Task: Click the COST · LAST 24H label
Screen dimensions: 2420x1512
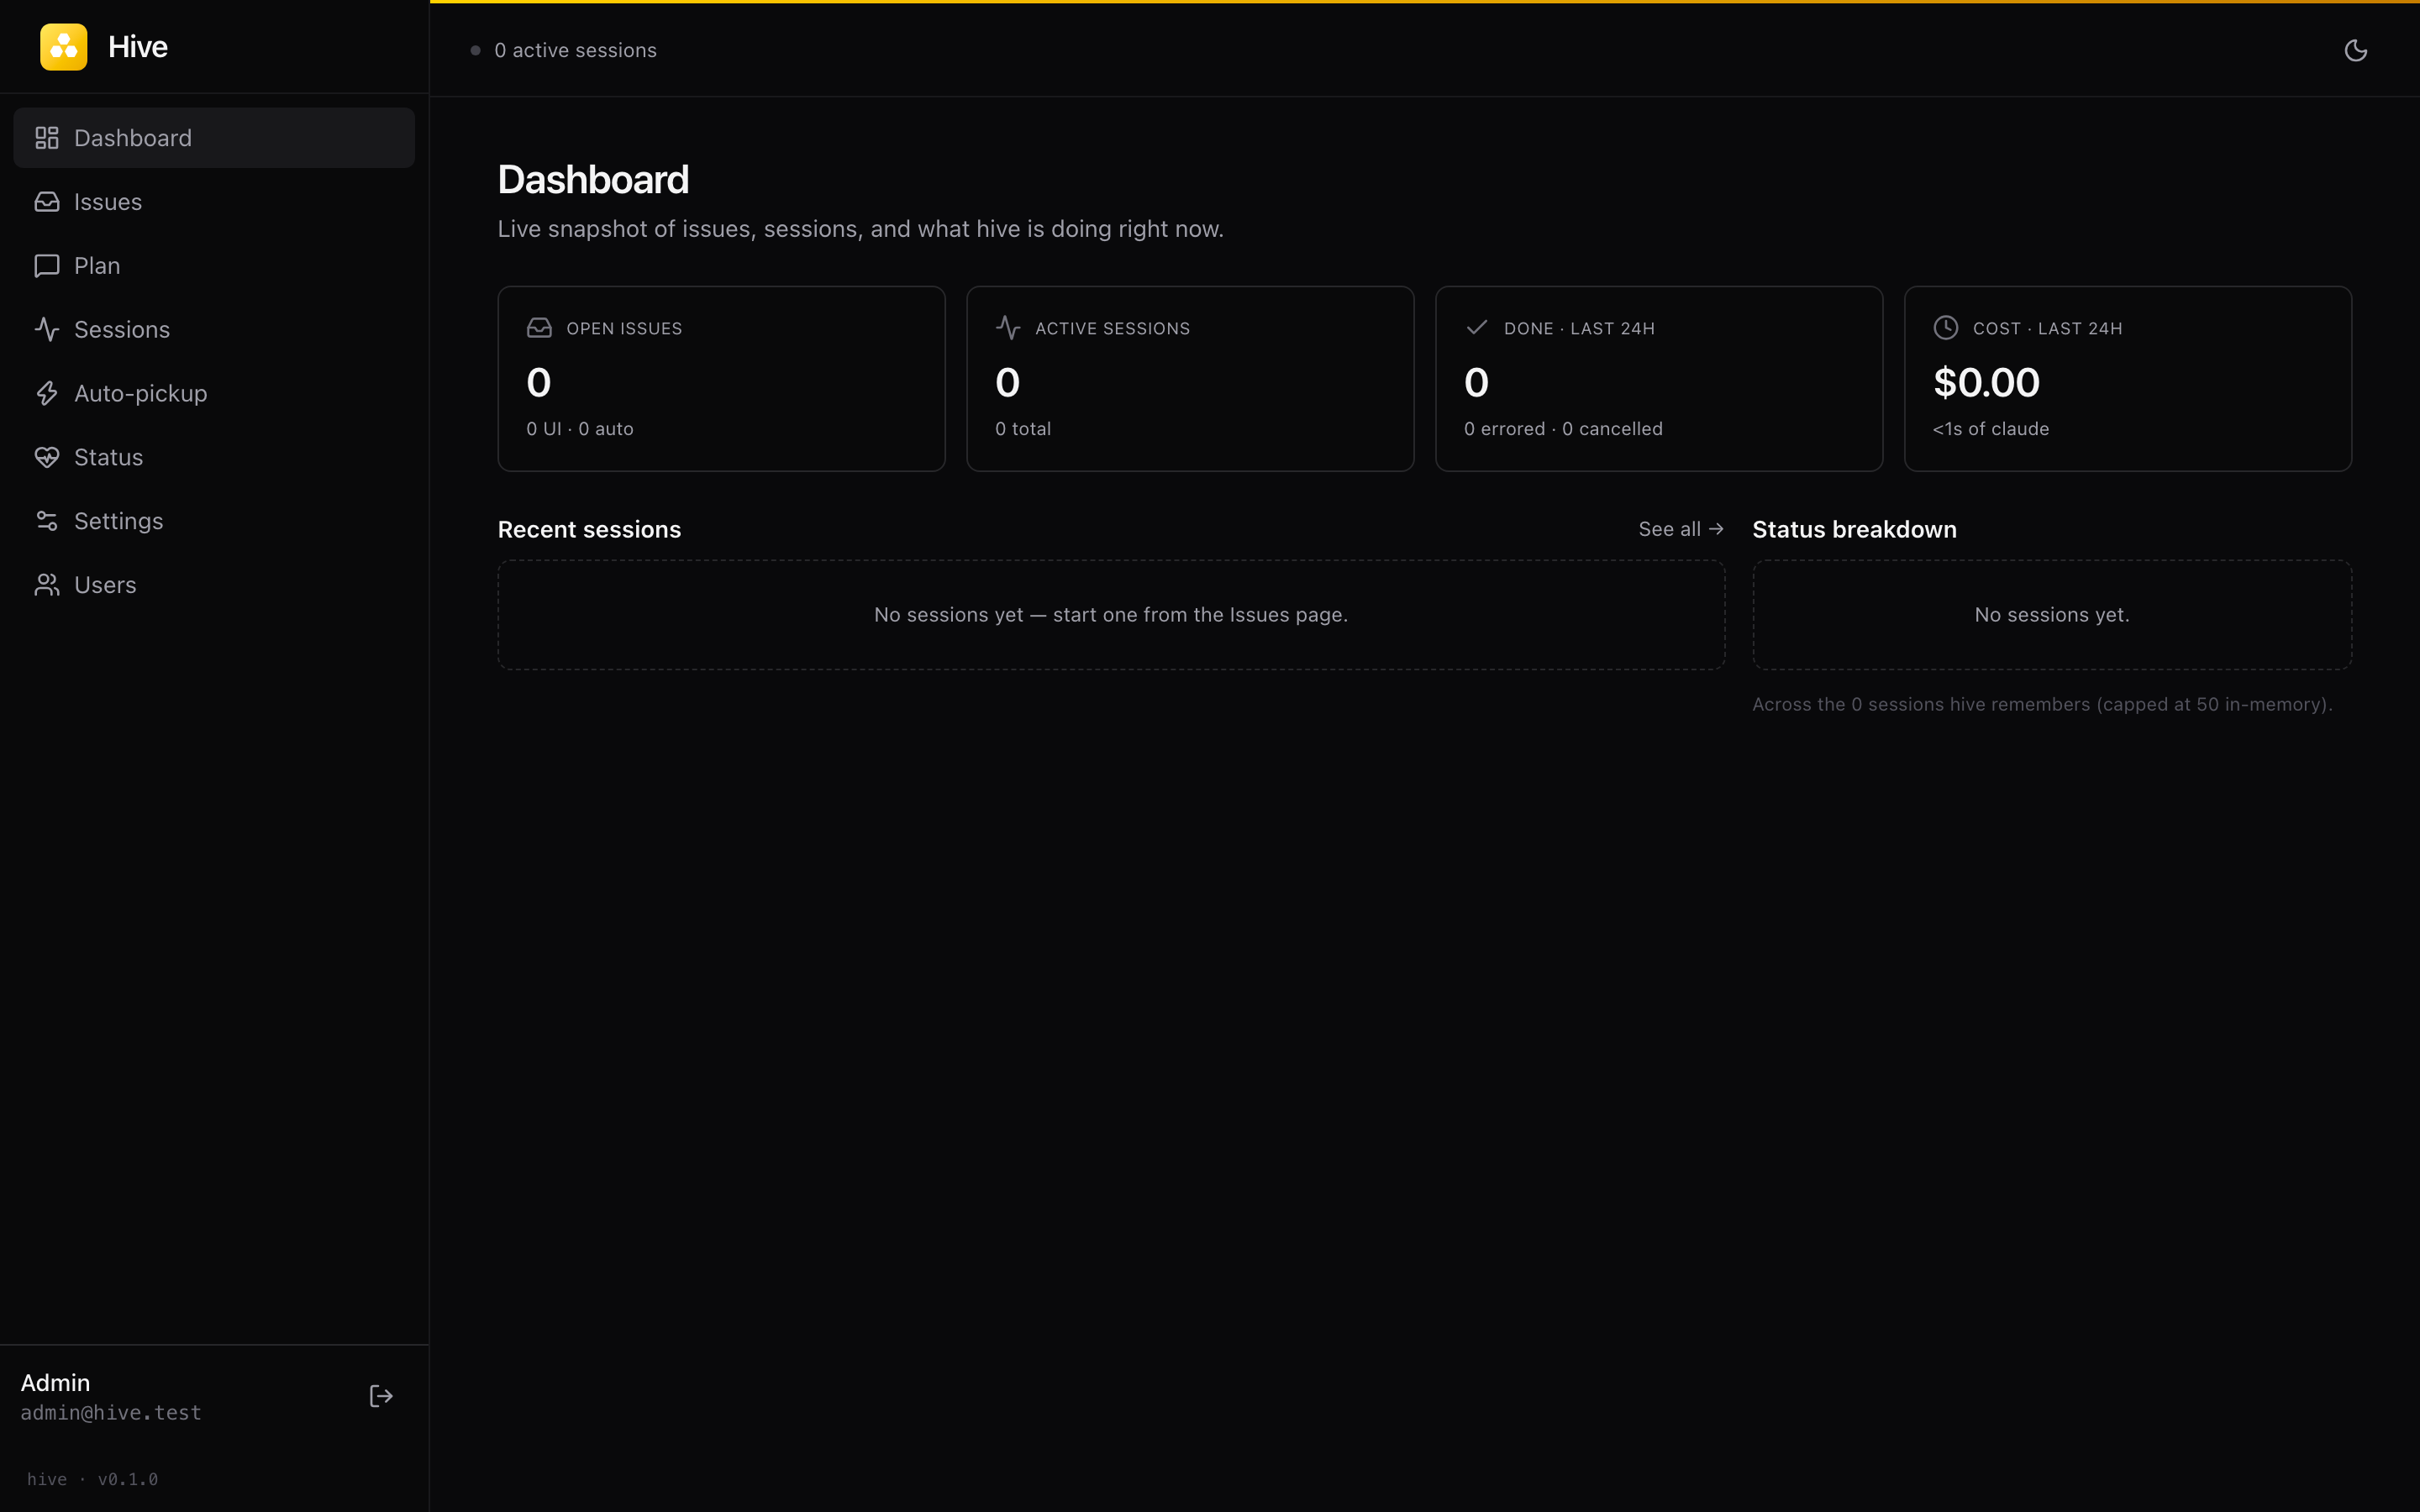Action: click(2047, 329)
